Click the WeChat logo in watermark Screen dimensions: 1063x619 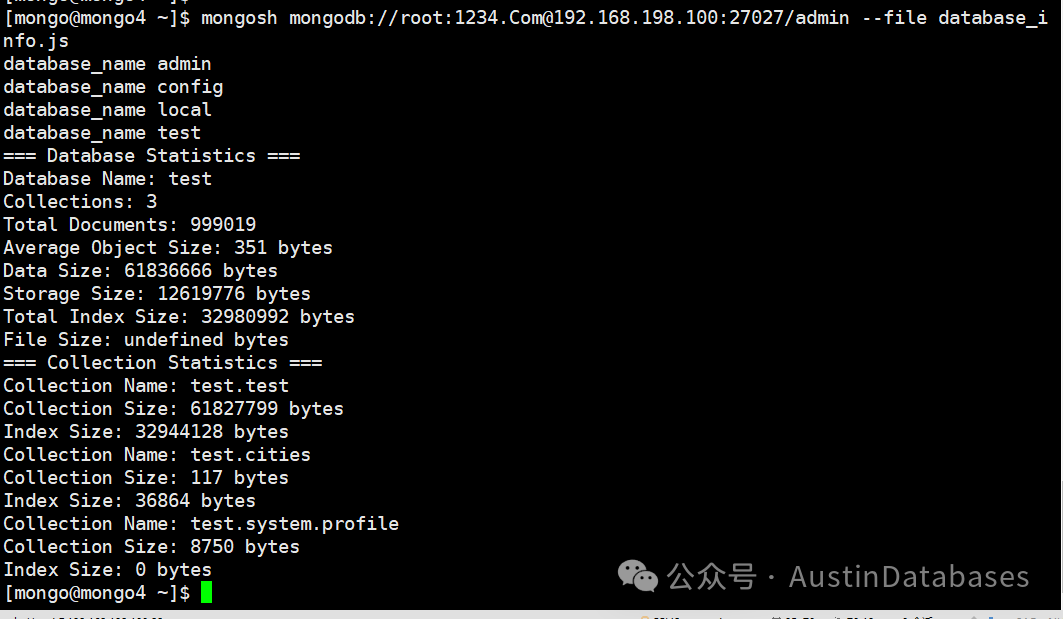pyautogui.click(x=638, y=576)
